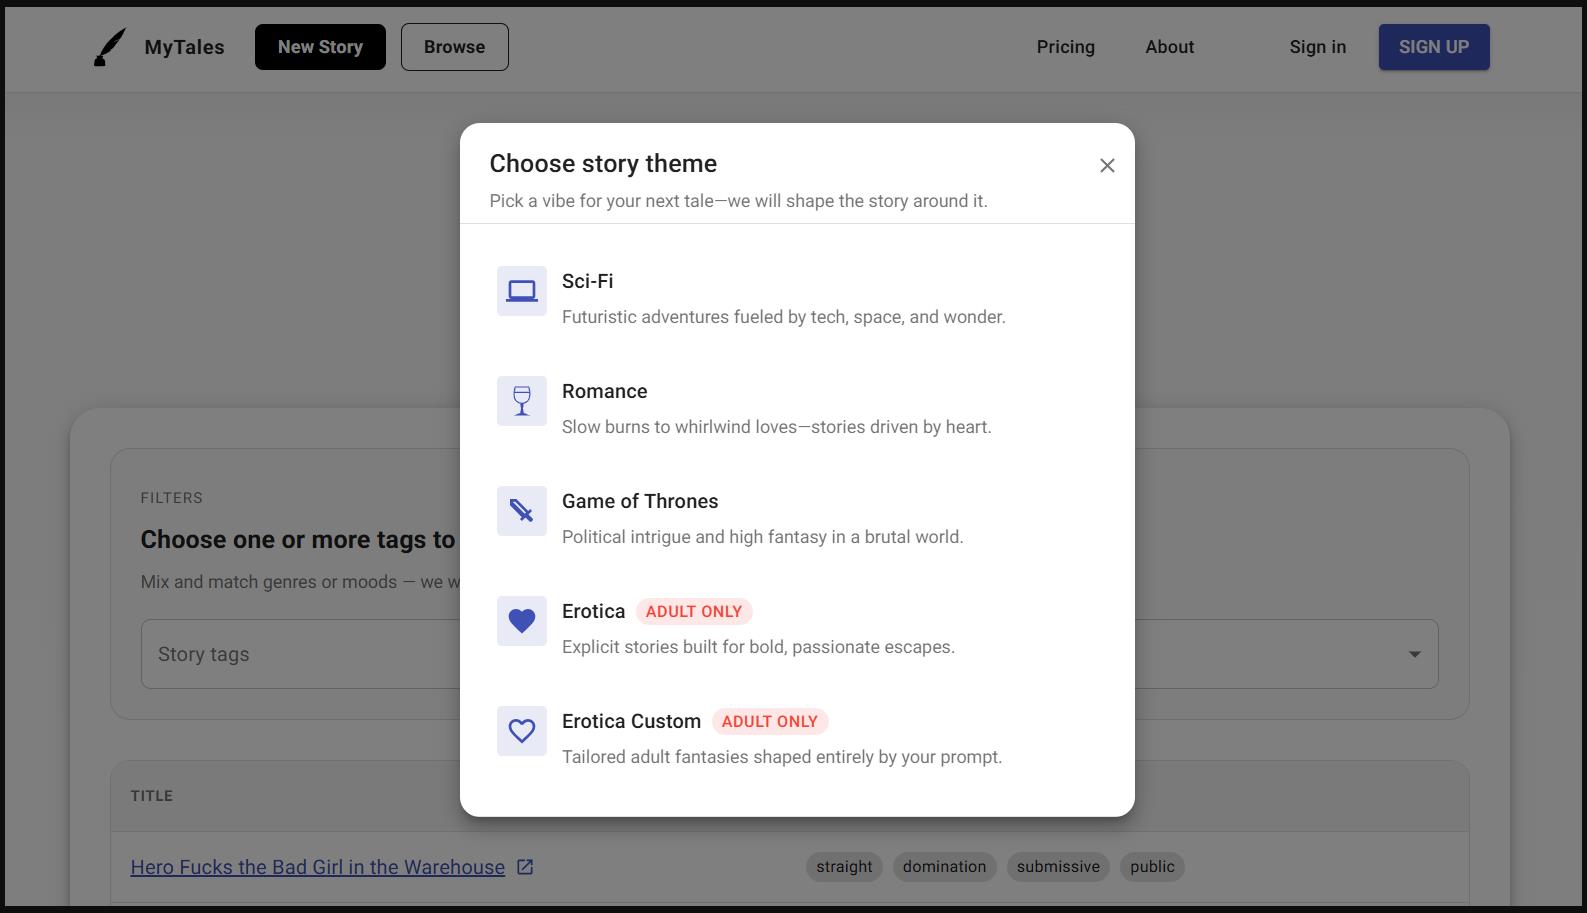The width and height of the screenshot is (1587, 913).
Task: Click the Sci-Fi laptop icon
Action: 522,291
